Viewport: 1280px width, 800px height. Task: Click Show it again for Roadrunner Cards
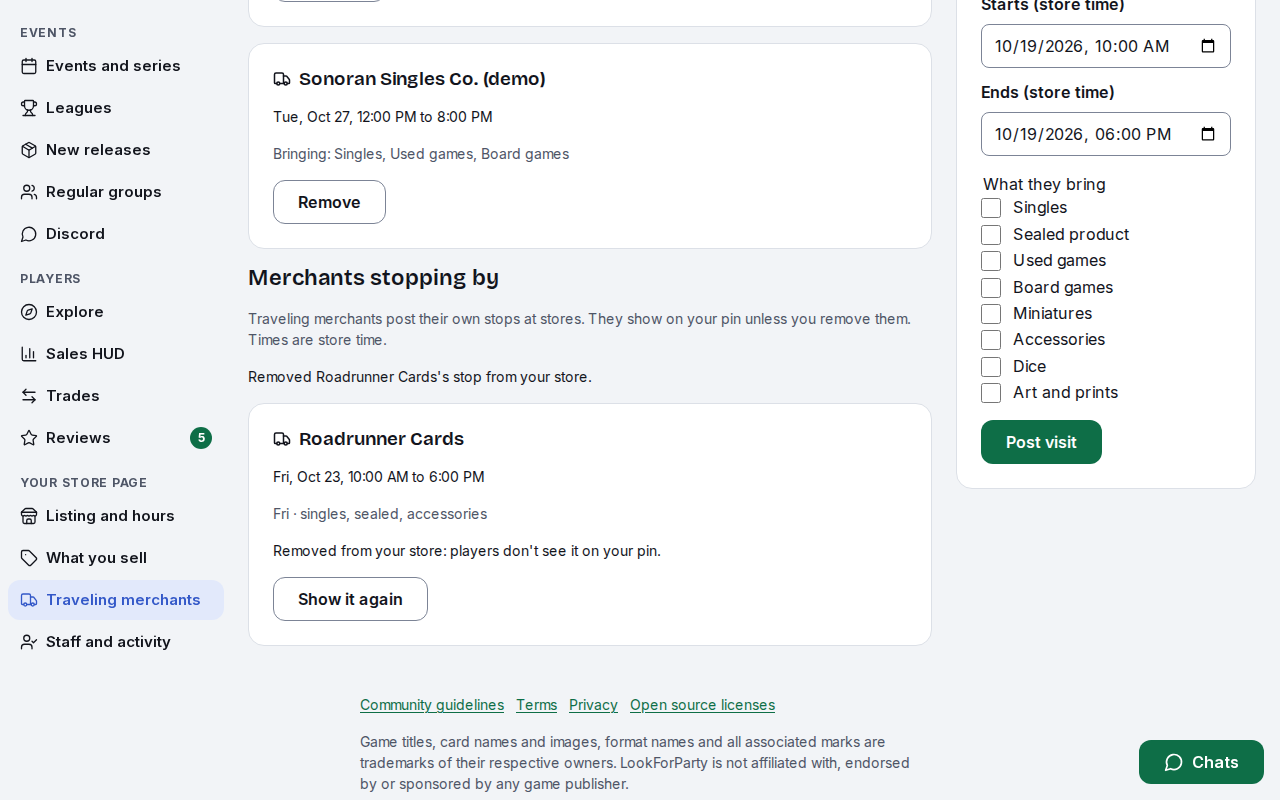coord(350,599)
